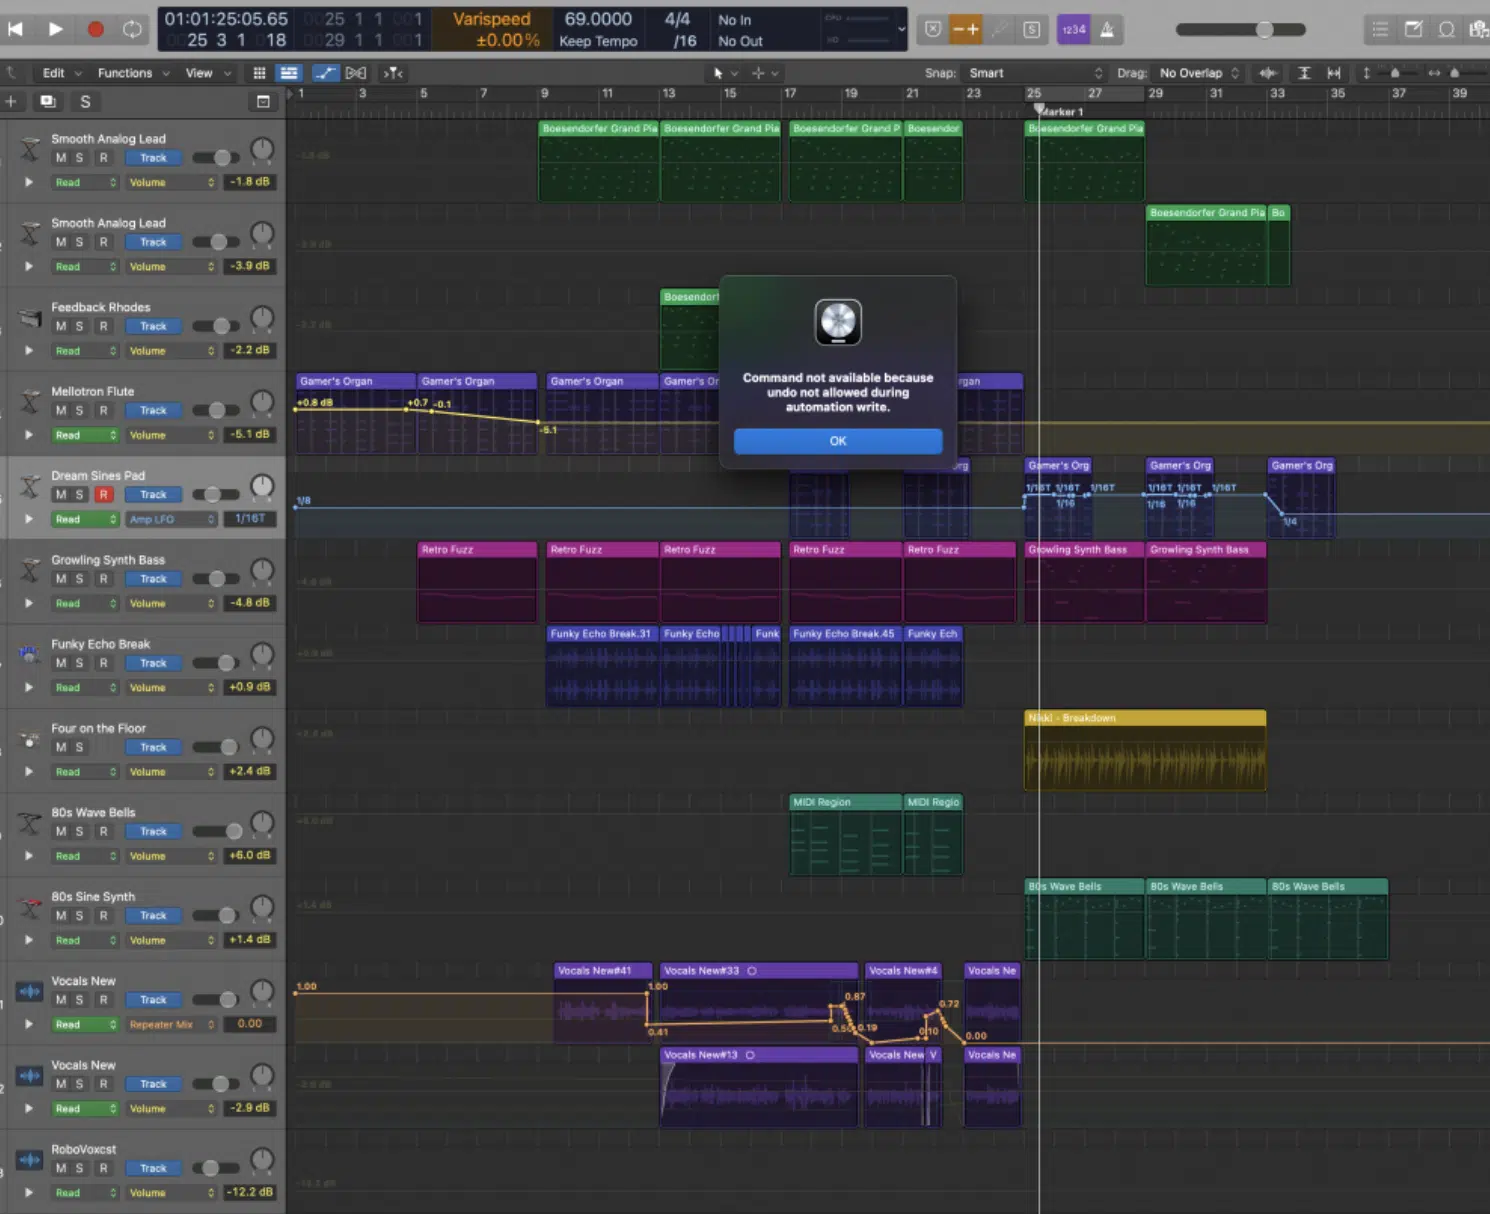The width and height of the screenshot is (1490, 1214).
Task: Open the Note Pad panel
Action: tap(1413, 29)
